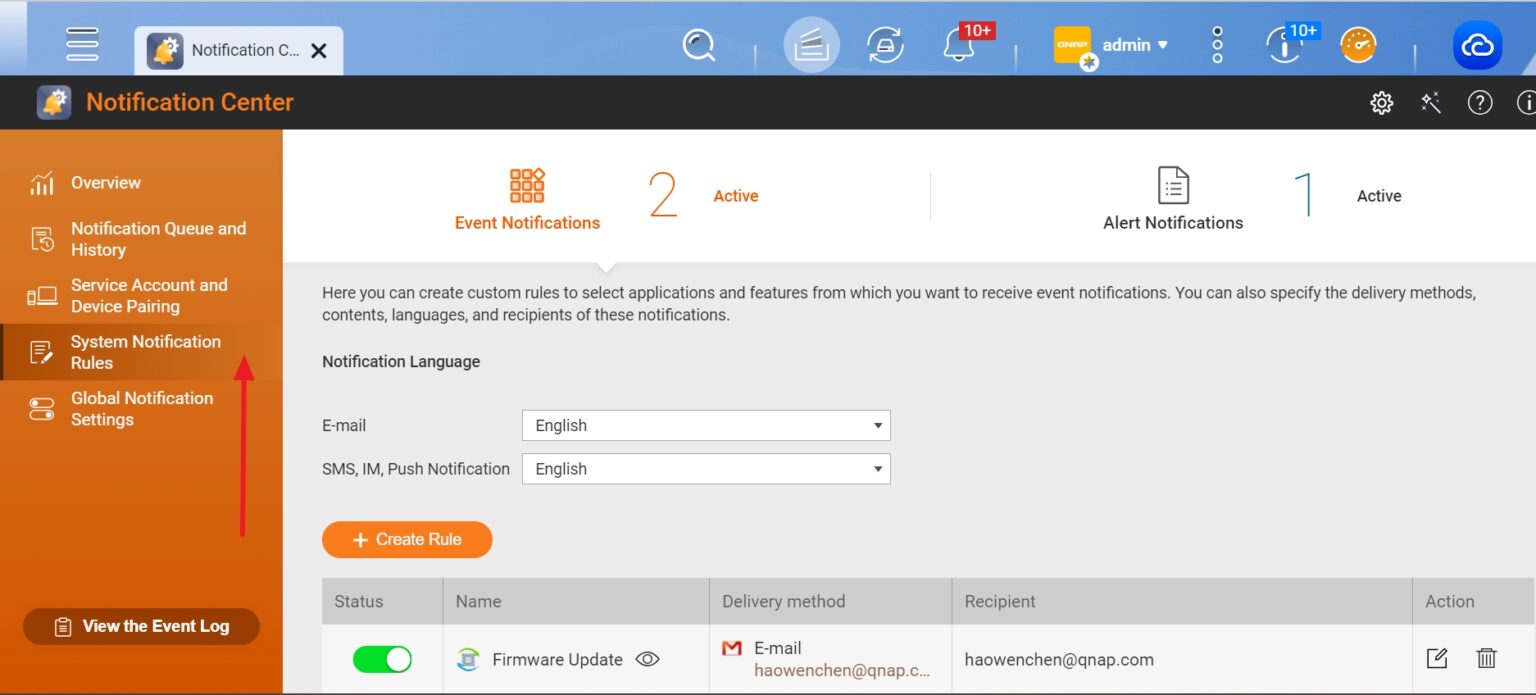Disable the Firmware Update rule status toggle
Screen dimensions: 1536x695
pyautogui.click(x=381, y=659)
